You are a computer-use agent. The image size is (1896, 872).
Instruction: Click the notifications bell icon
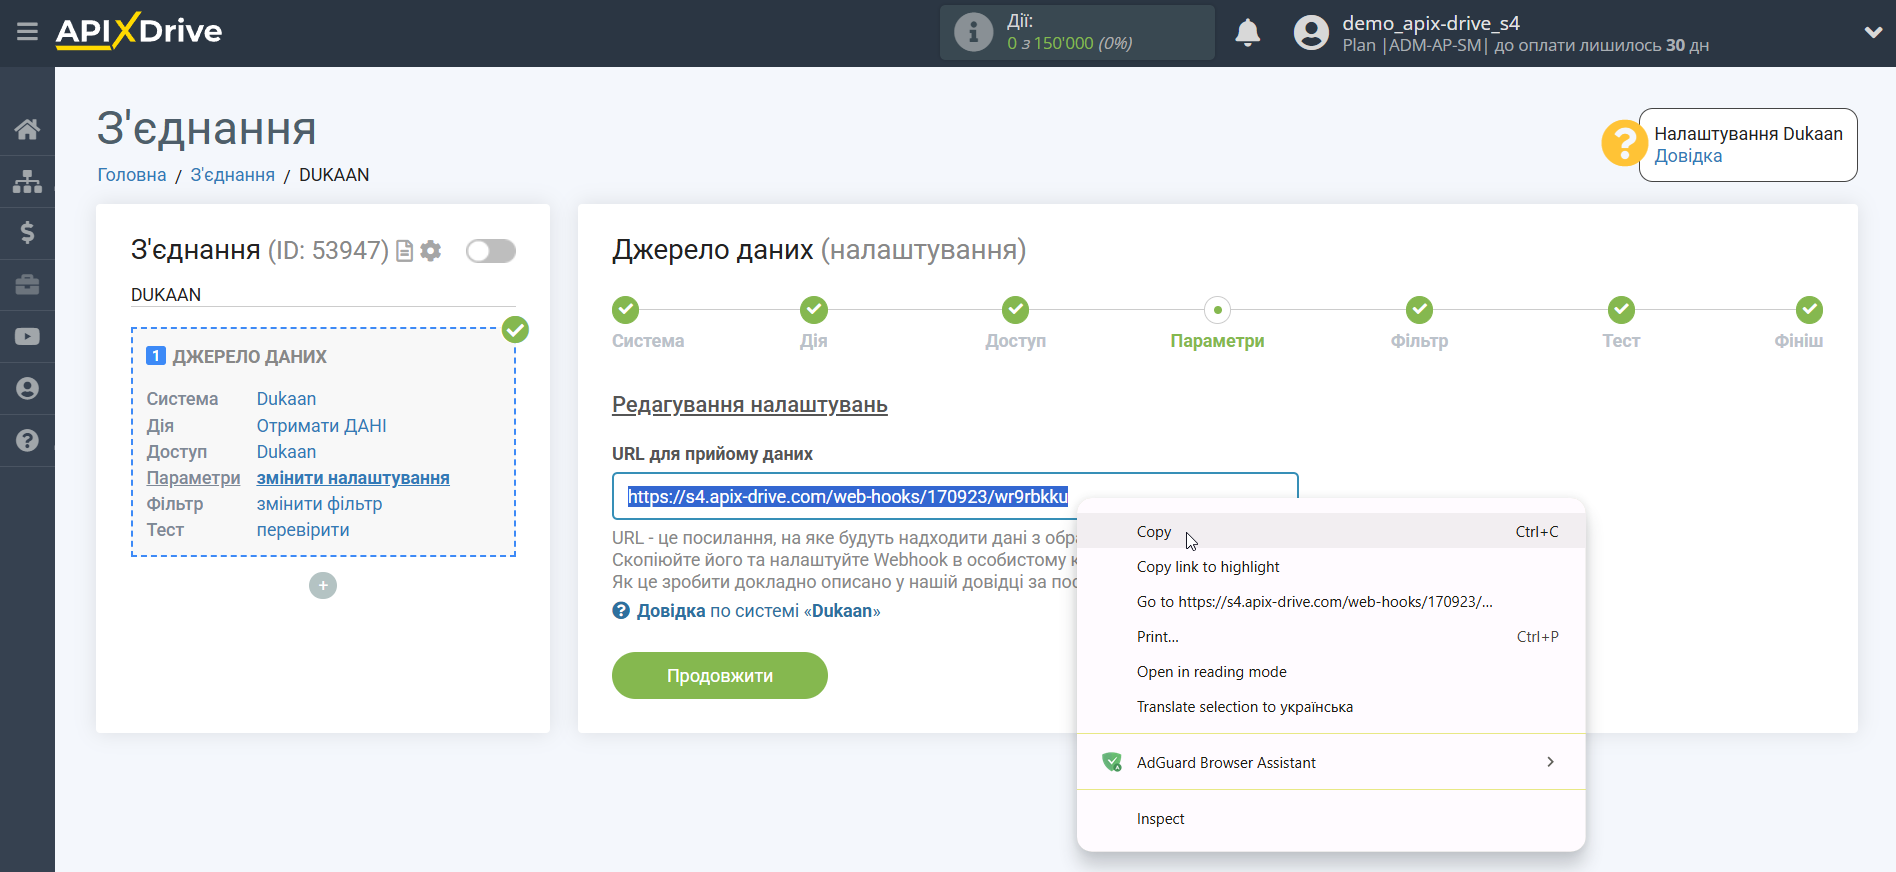tap(1247, 33)
